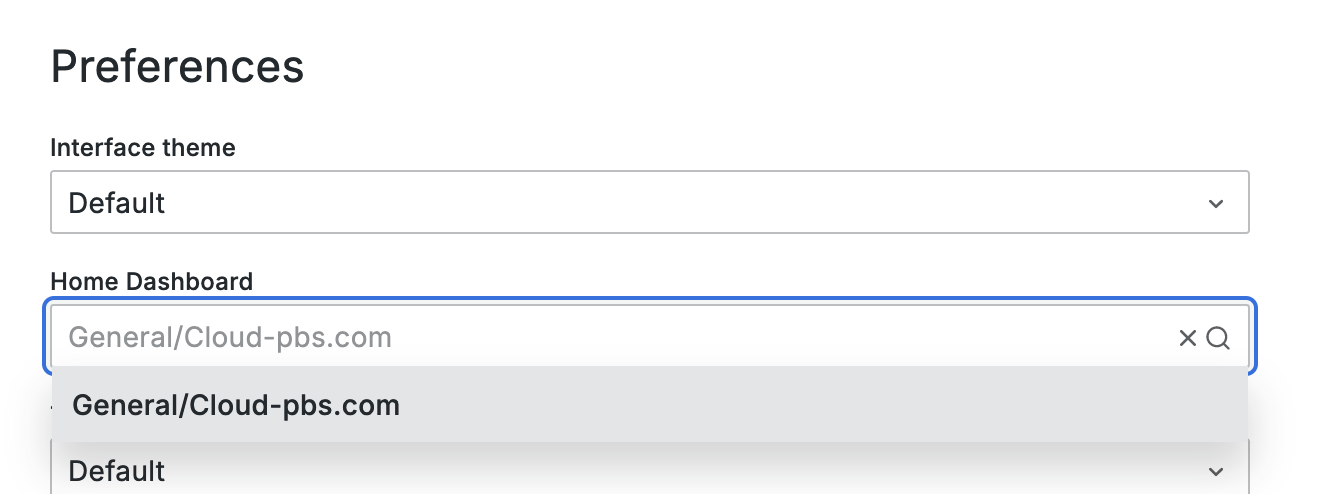Image resolution: width=1324 pixels, height=494 pixels.
Task: Click the down-arrow icon on the lowest select
Action: [1215, 471]
